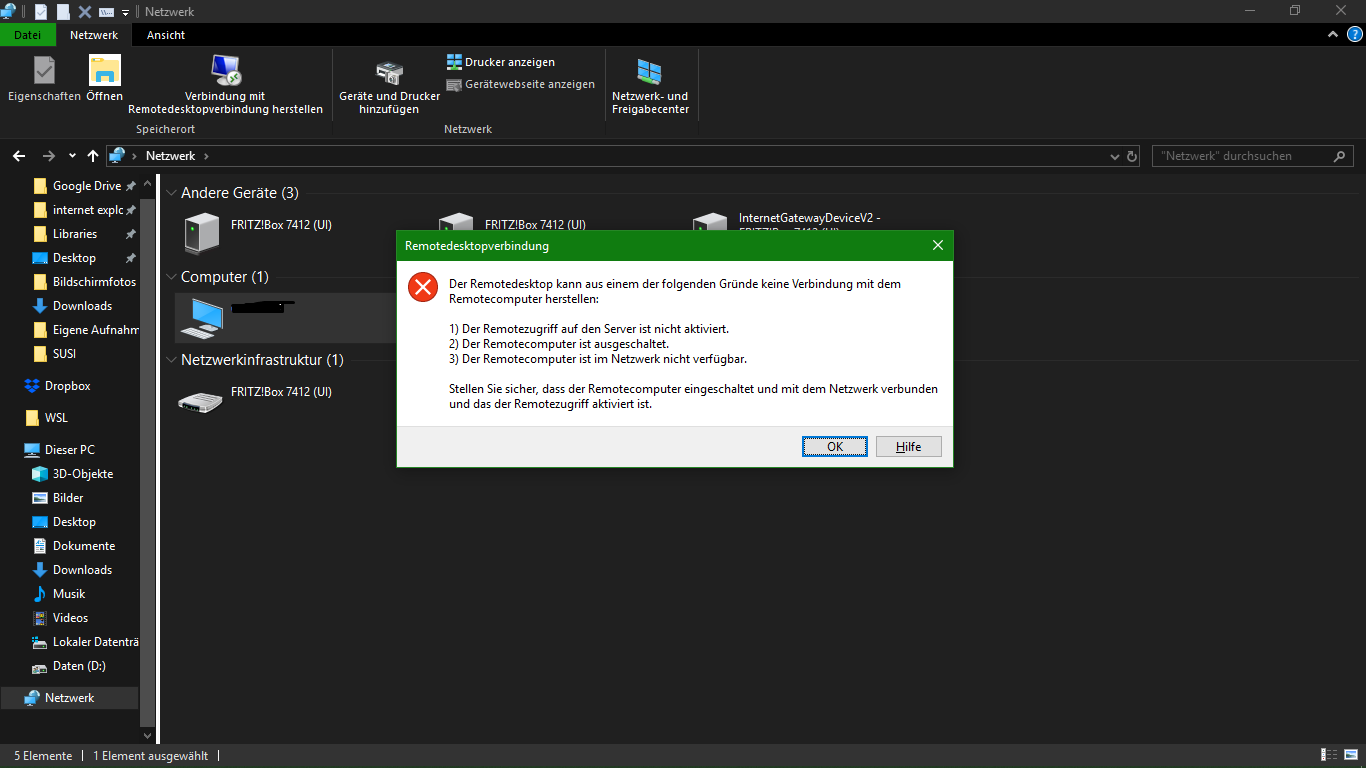Close the Remotedesktopverbindung error dialog
Screen dimensions: 1366x768
pos(938,245)
